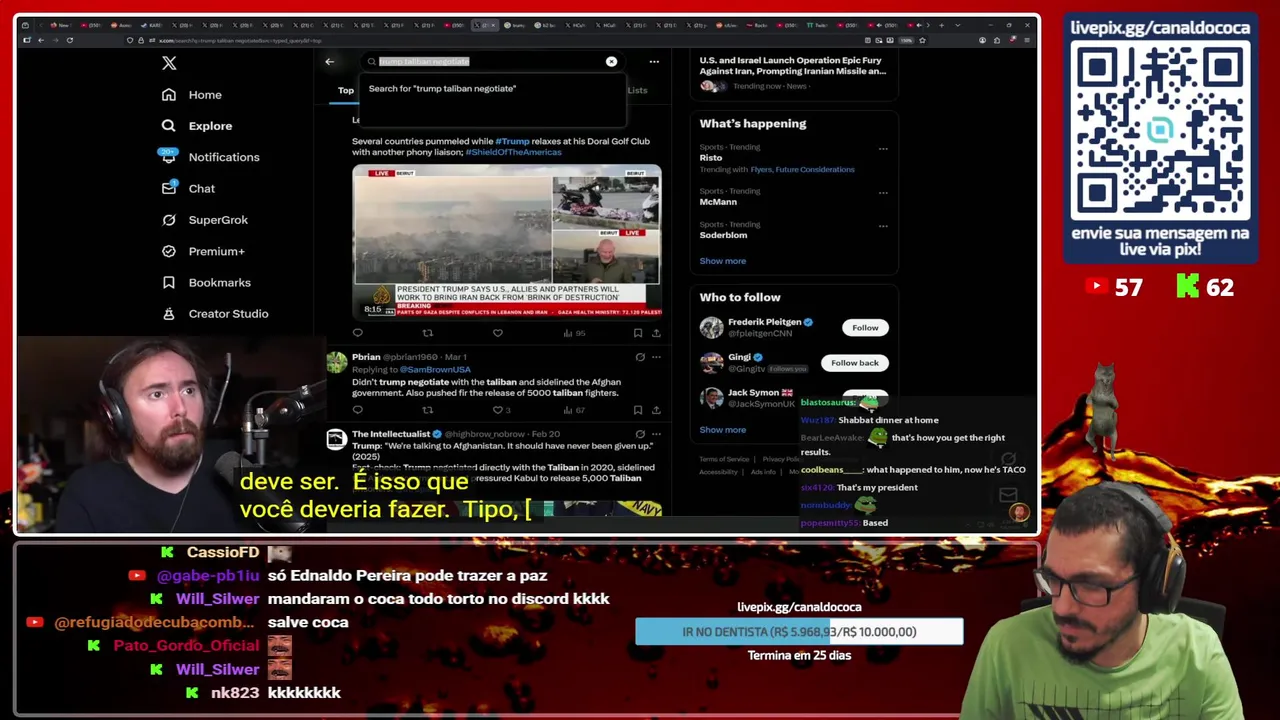Show more under What's happening
The height and width of the screenshot is (720, 1280).
tap(722, 261)
